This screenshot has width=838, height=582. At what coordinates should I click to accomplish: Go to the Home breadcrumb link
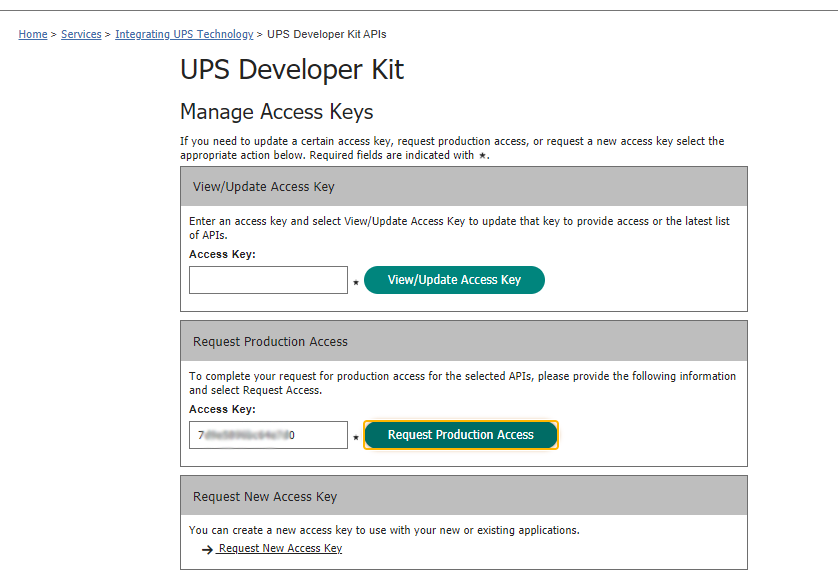pyautogui.click(x=33, y=34)
